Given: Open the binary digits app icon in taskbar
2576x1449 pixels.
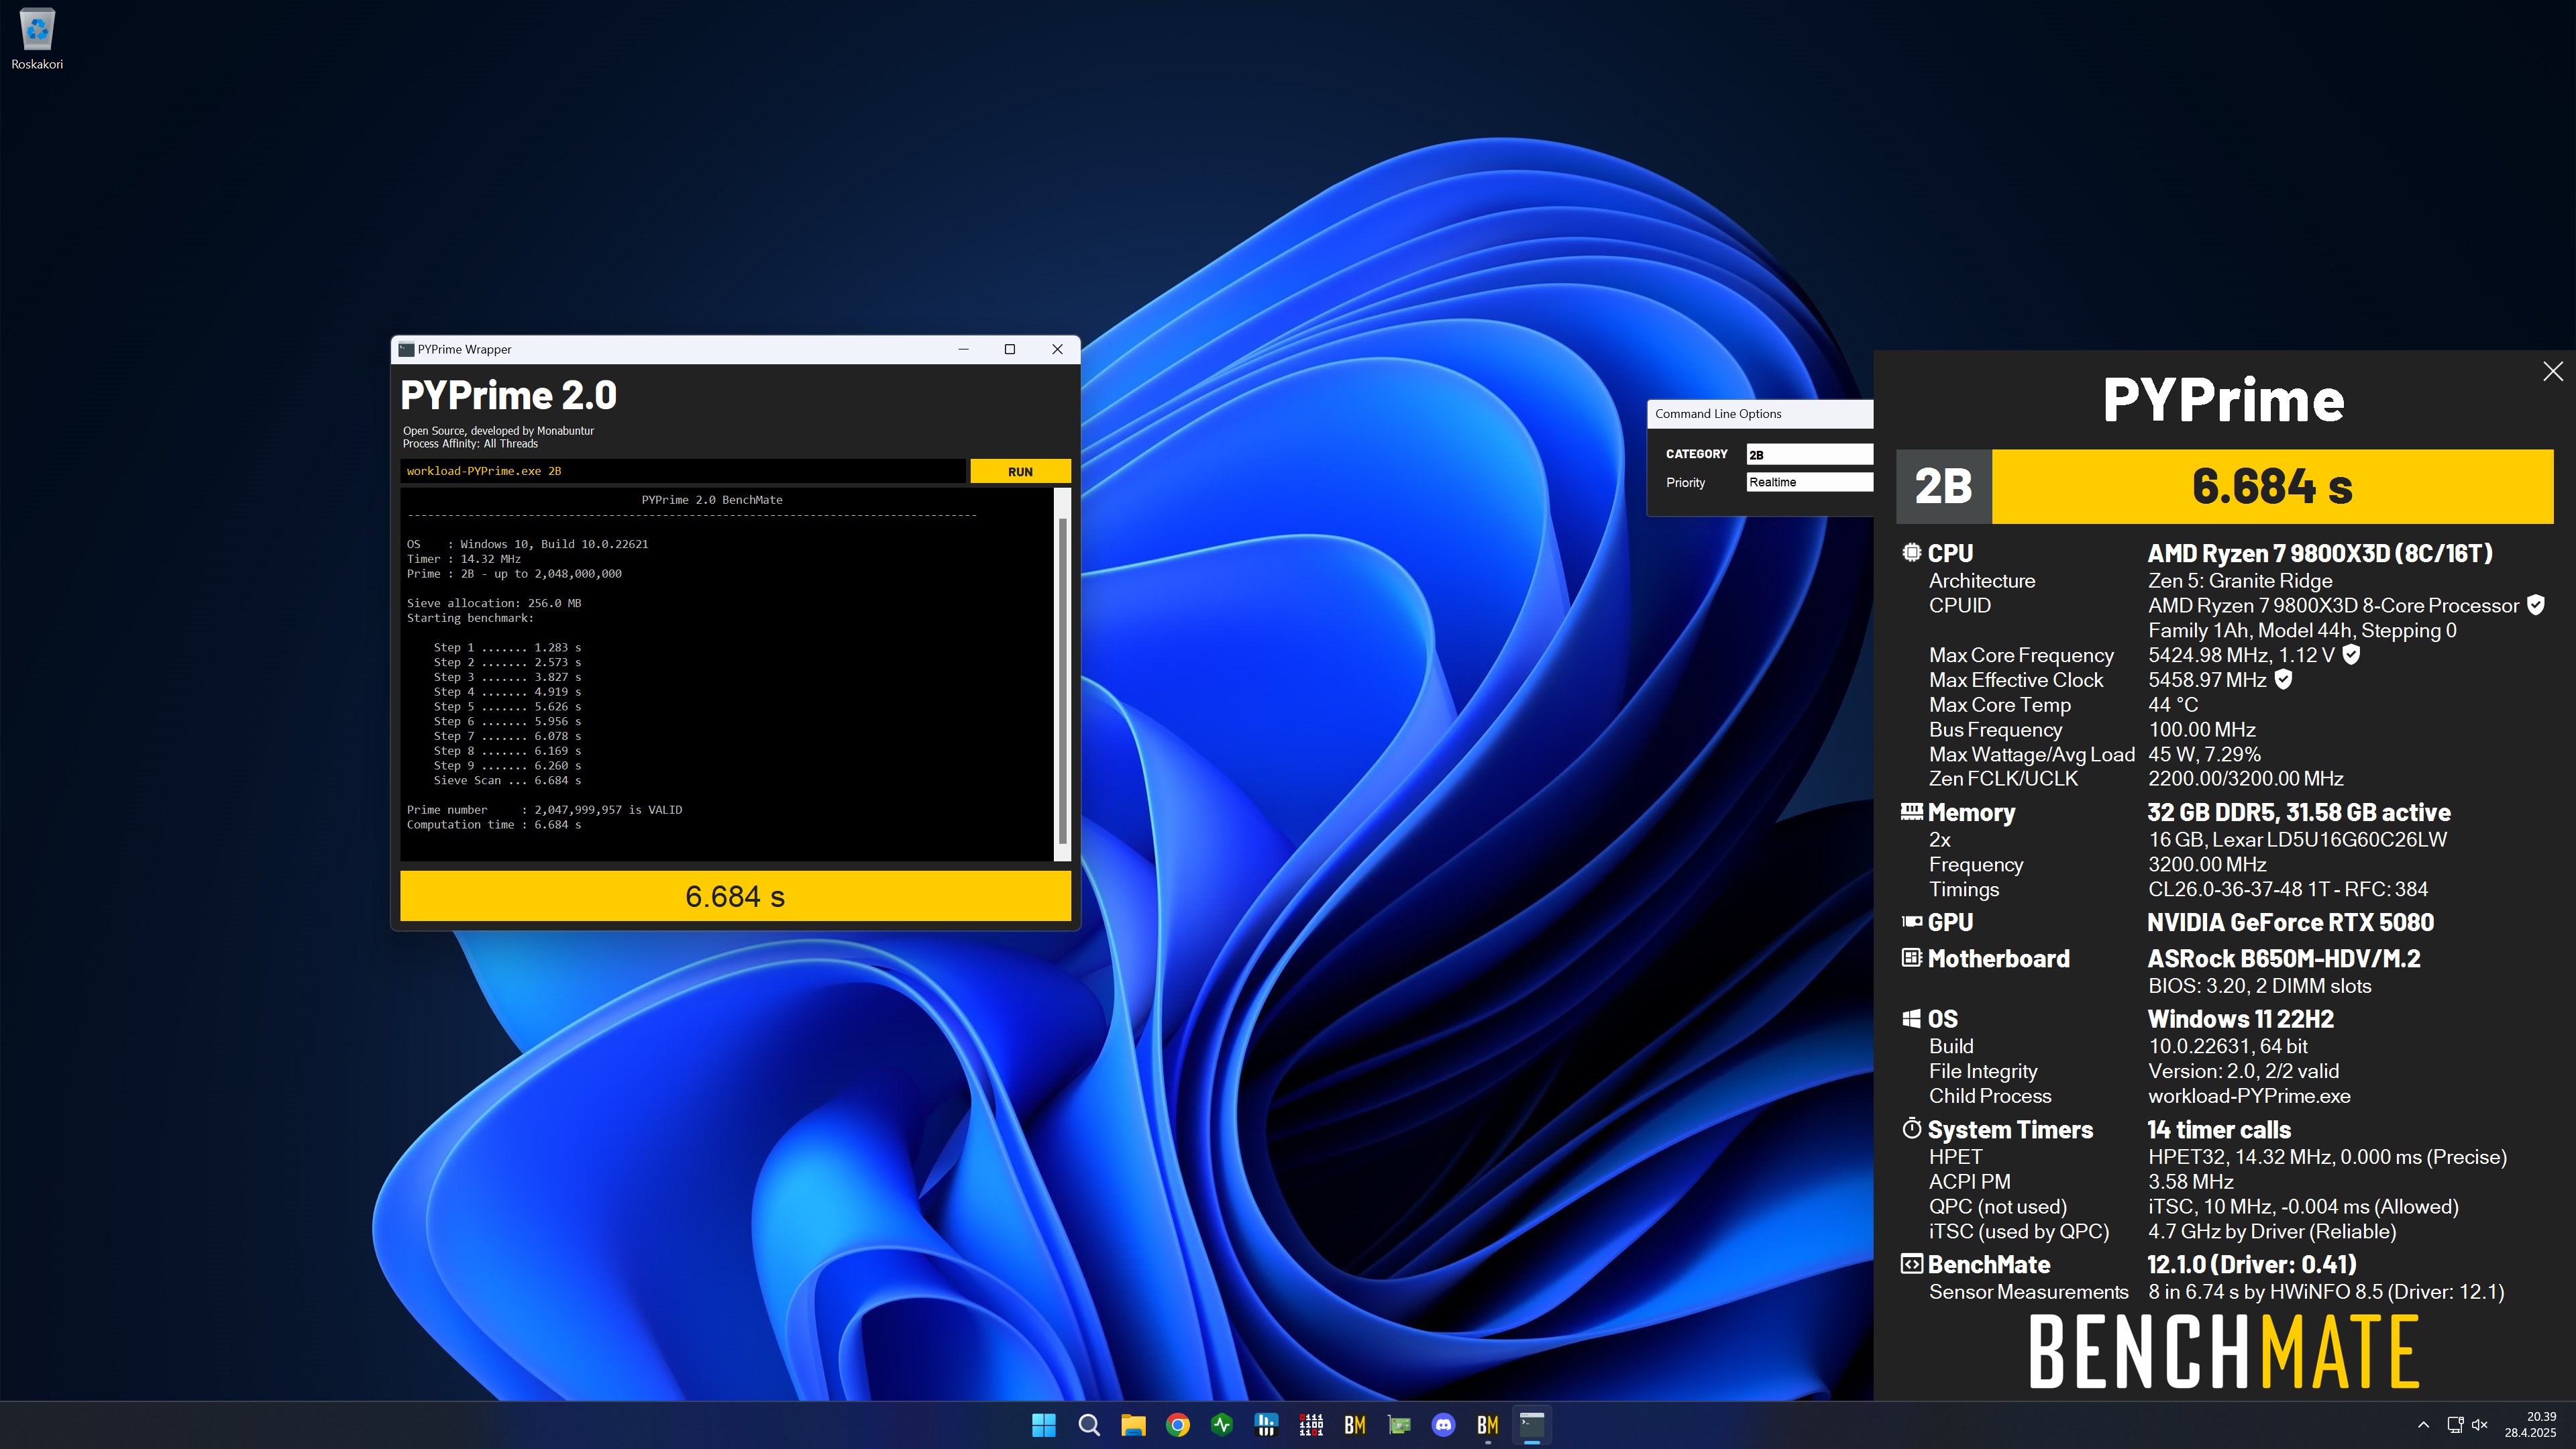Looking at the screenshot, I should point(1311,1425).
